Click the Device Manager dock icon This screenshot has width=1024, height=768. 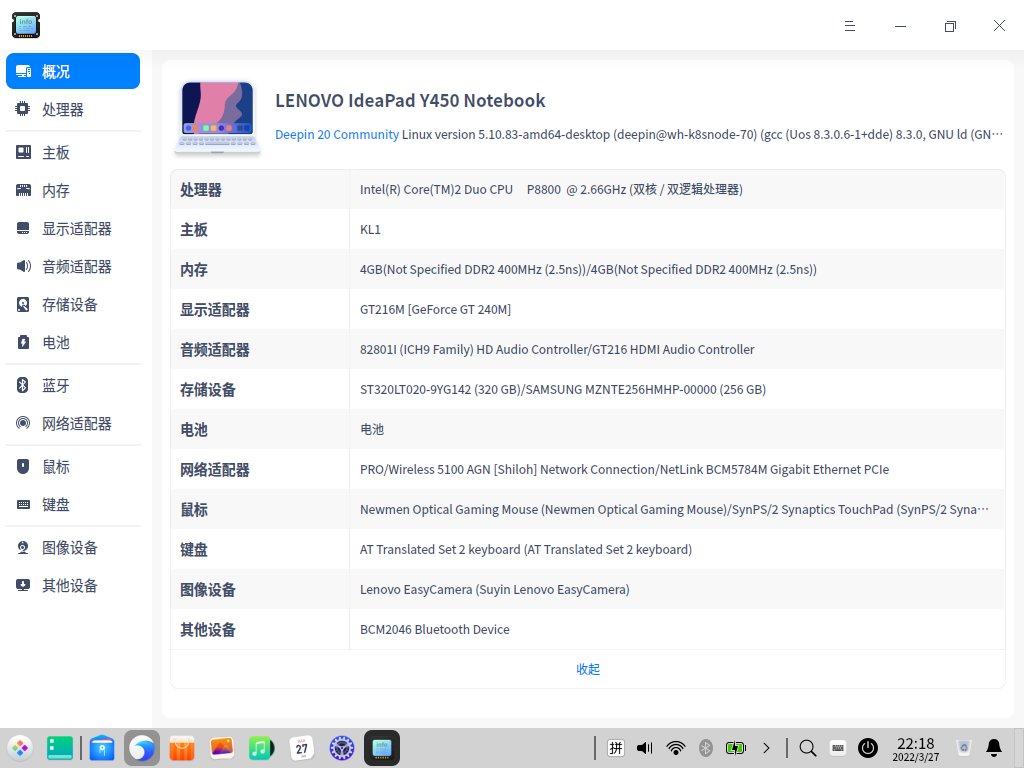(x=381, y=748)
